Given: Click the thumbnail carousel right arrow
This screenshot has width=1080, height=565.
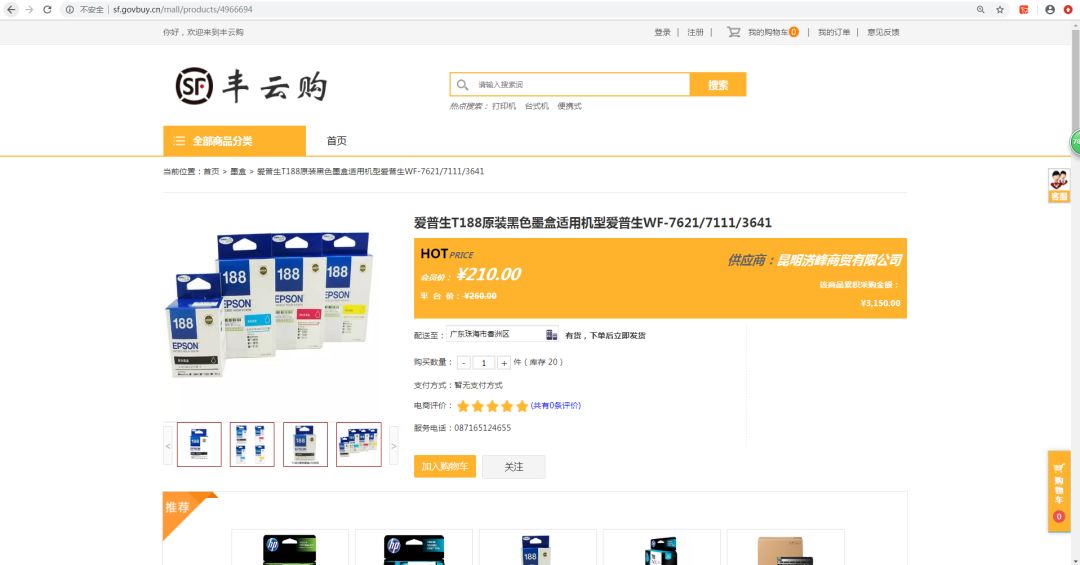Looking at the screenshot, I should [x=394, y=446].
